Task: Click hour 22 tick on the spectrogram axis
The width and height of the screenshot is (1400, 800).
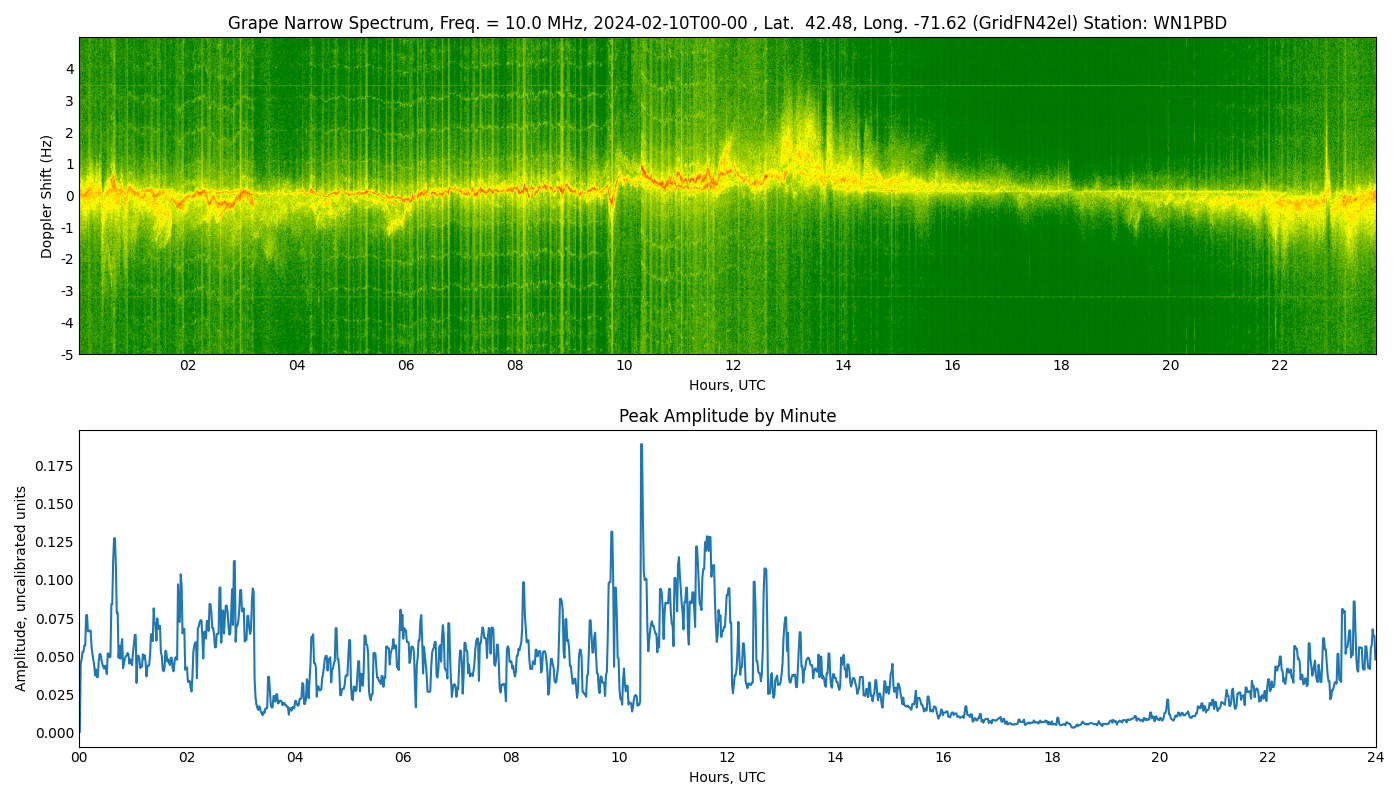Action: (x=1280, y=366)
